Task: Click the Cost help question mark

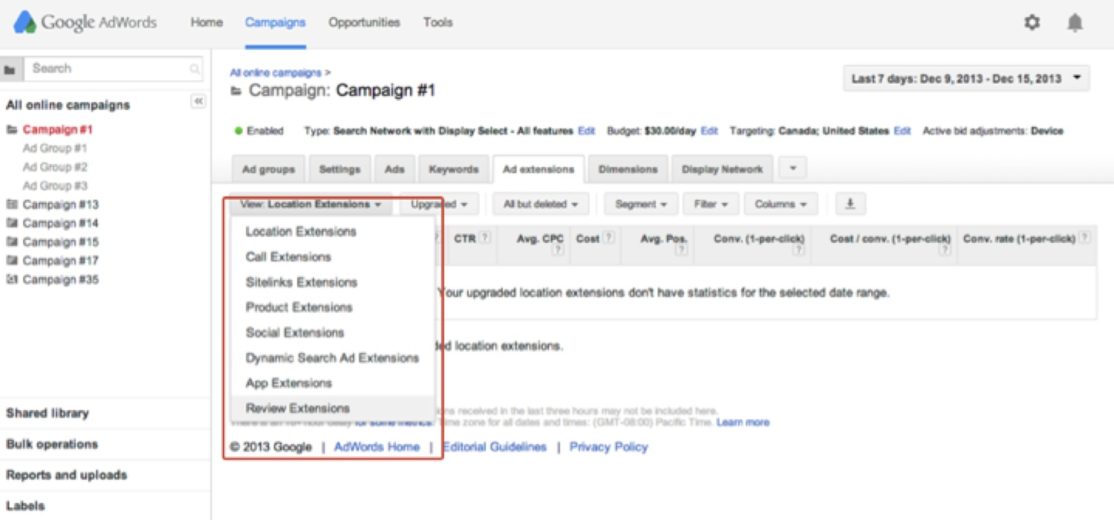Action: (x=610, y=239)
